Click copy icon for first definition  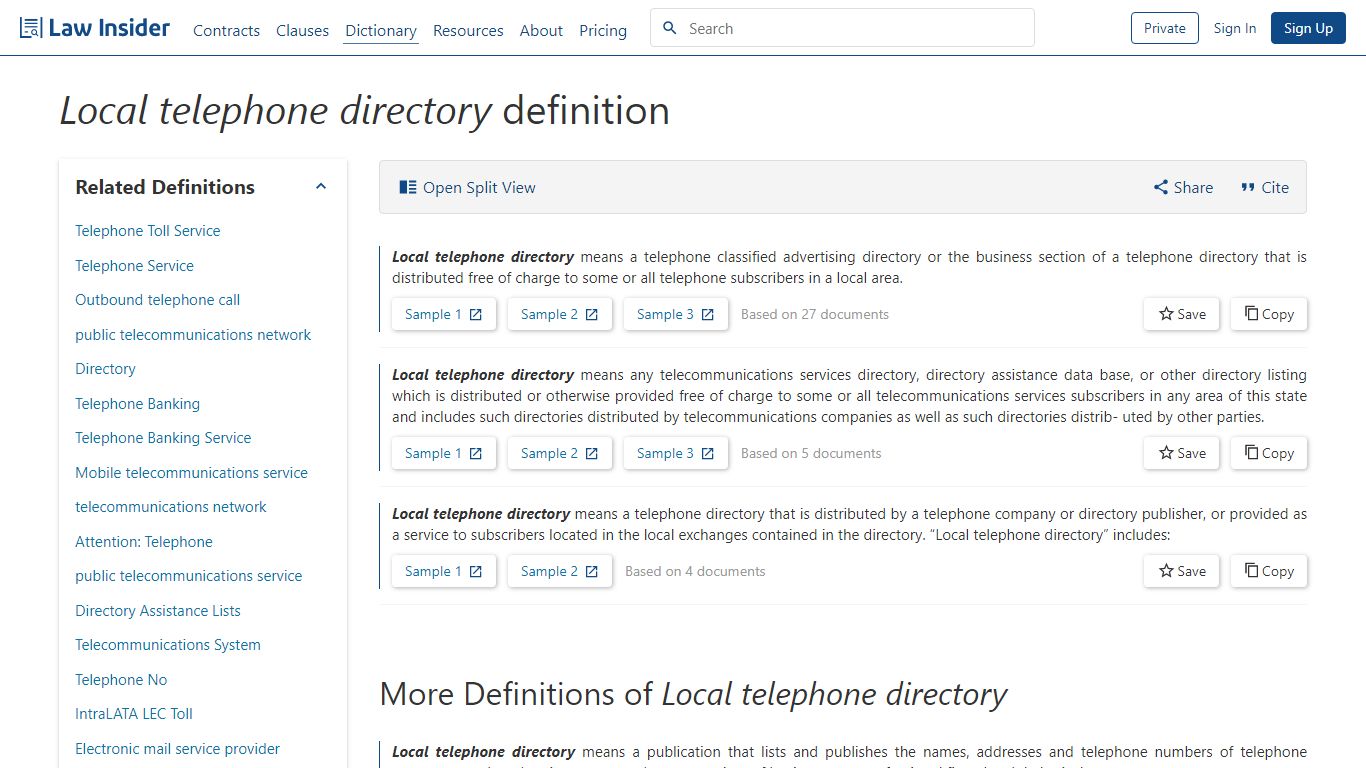point(1251,313)
